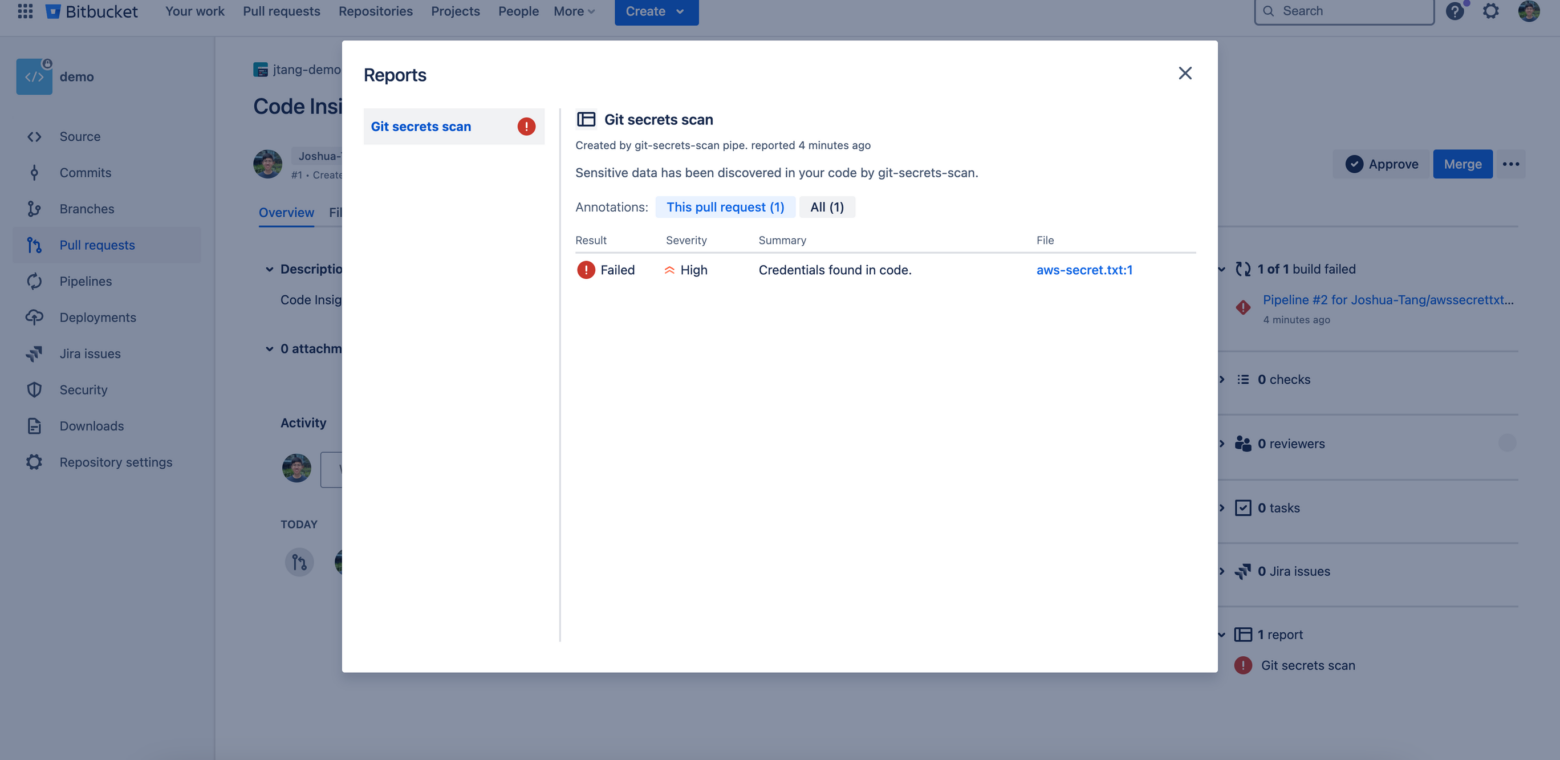Click the Bitbucket logo
The height and width of the screenshot is (760, 1560).
click(x=93, y=11)
